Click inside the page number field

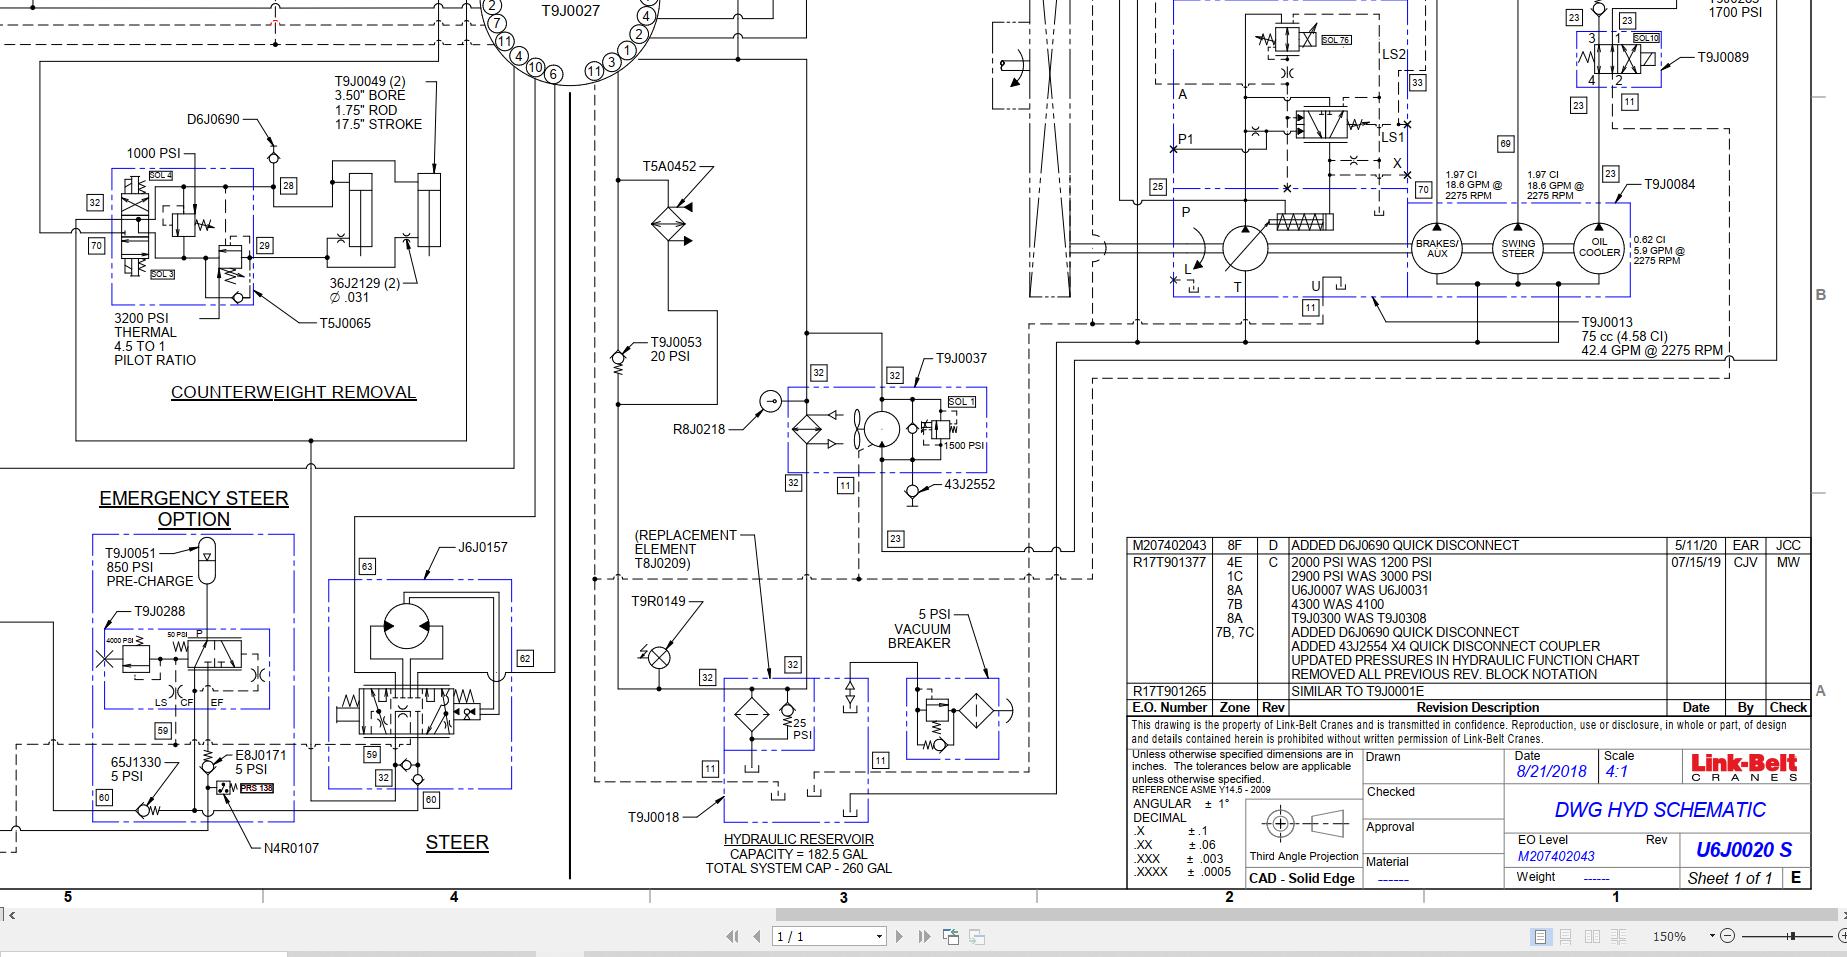[x=800, y=937]
